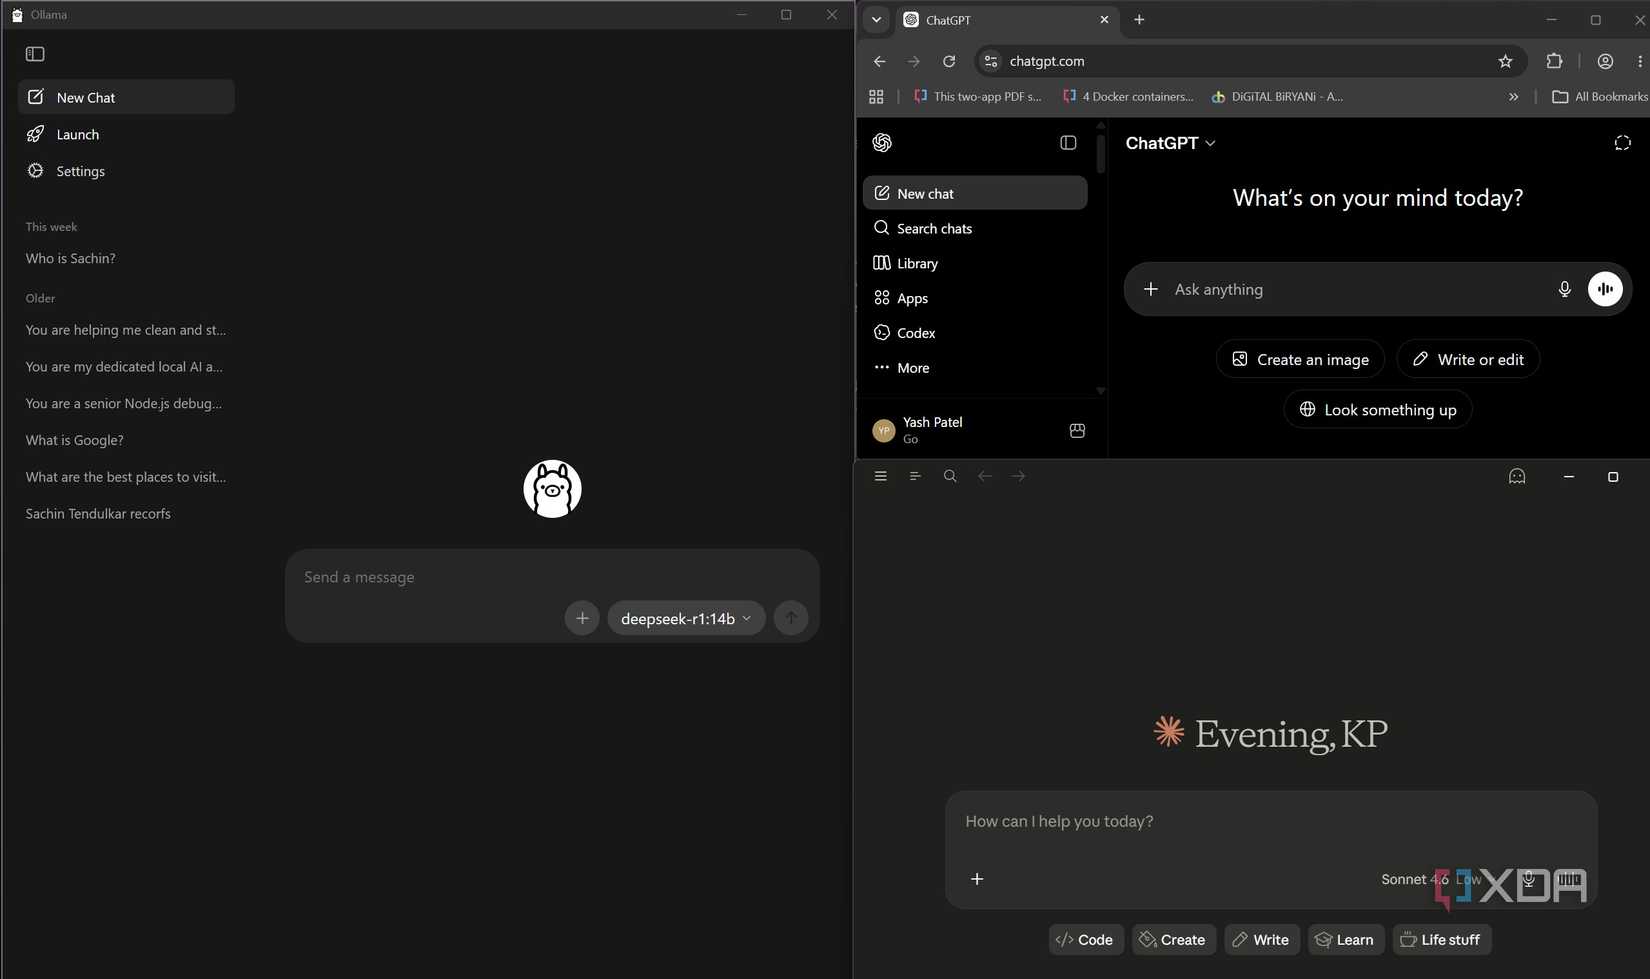The height and width of the screenshot is (979, 1650).
Task: Open the 'This two-app PDF s...' bookmark
Action: click(x=978, y=97)
